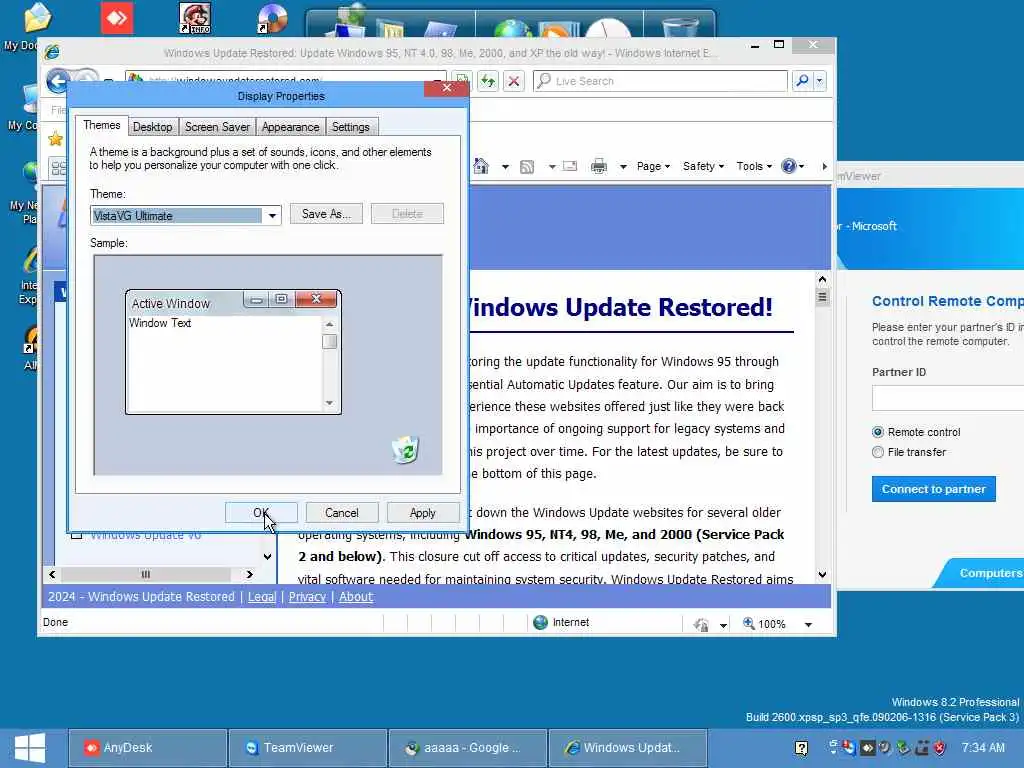Screen dimensions: 1024x768
Task: Click the Partner ID field in TeamViewer
Action: [948, 398]
